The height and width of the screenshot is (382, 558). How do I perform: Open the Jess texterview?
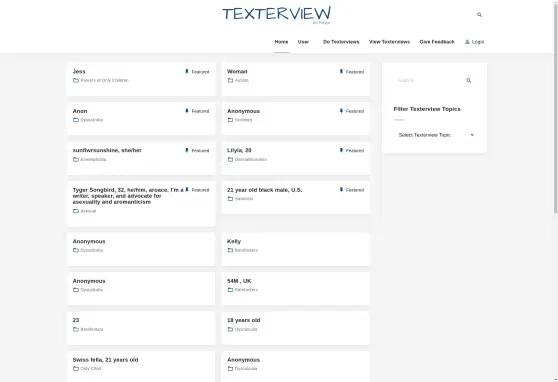point(79,72)
